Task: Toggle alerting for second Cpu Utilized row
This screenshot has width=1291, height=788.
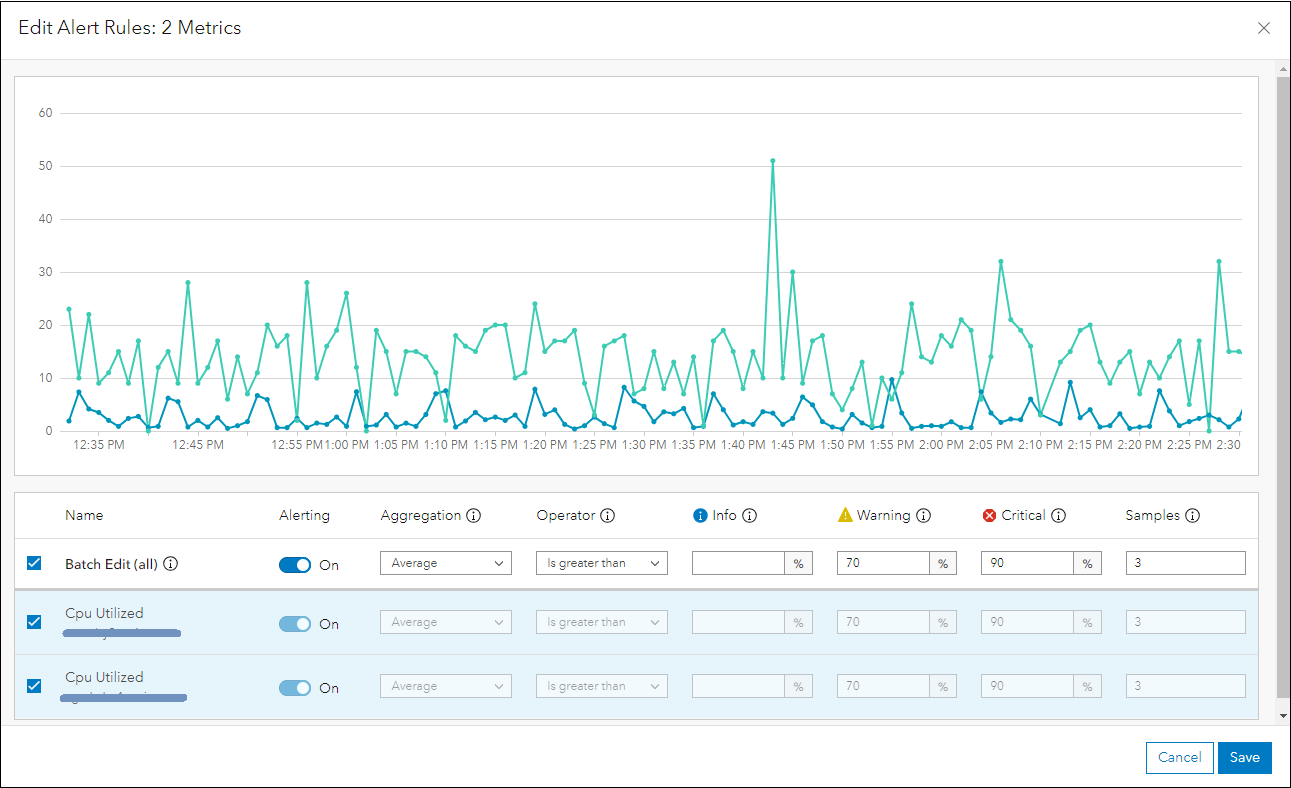Action: click(295, 688)
